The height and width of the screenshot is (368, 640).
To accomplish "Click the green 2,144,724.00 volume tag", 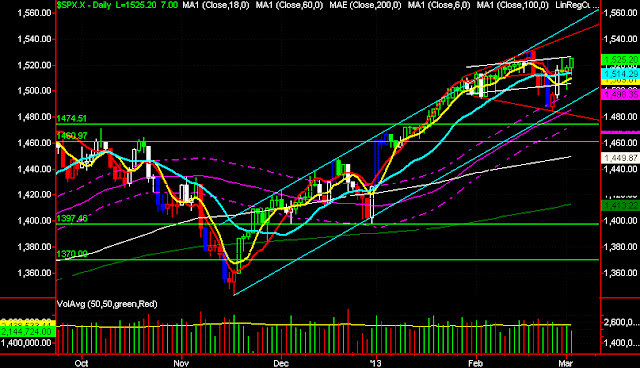I will point(27,332).
